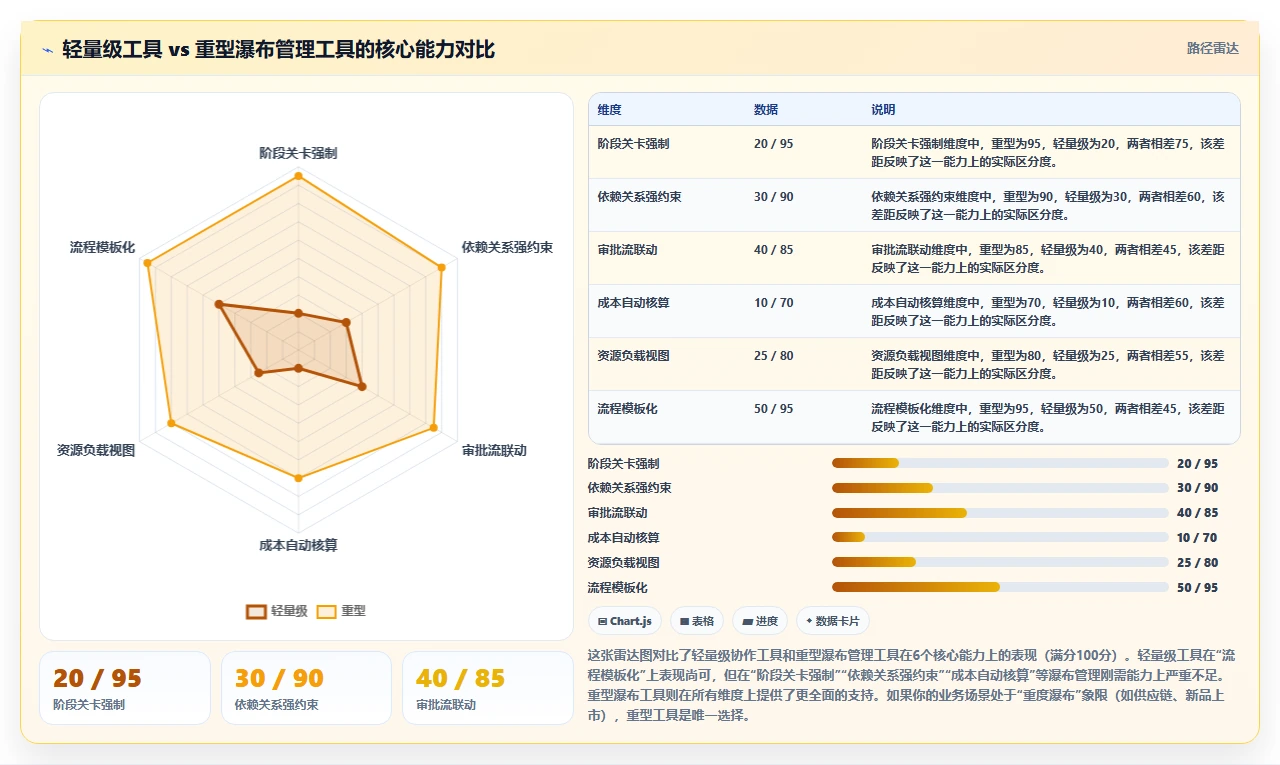The height and width of the screenshot is (765, 1280).
Task: Select the 审批流联动 table row name
Action: (627, 250)
